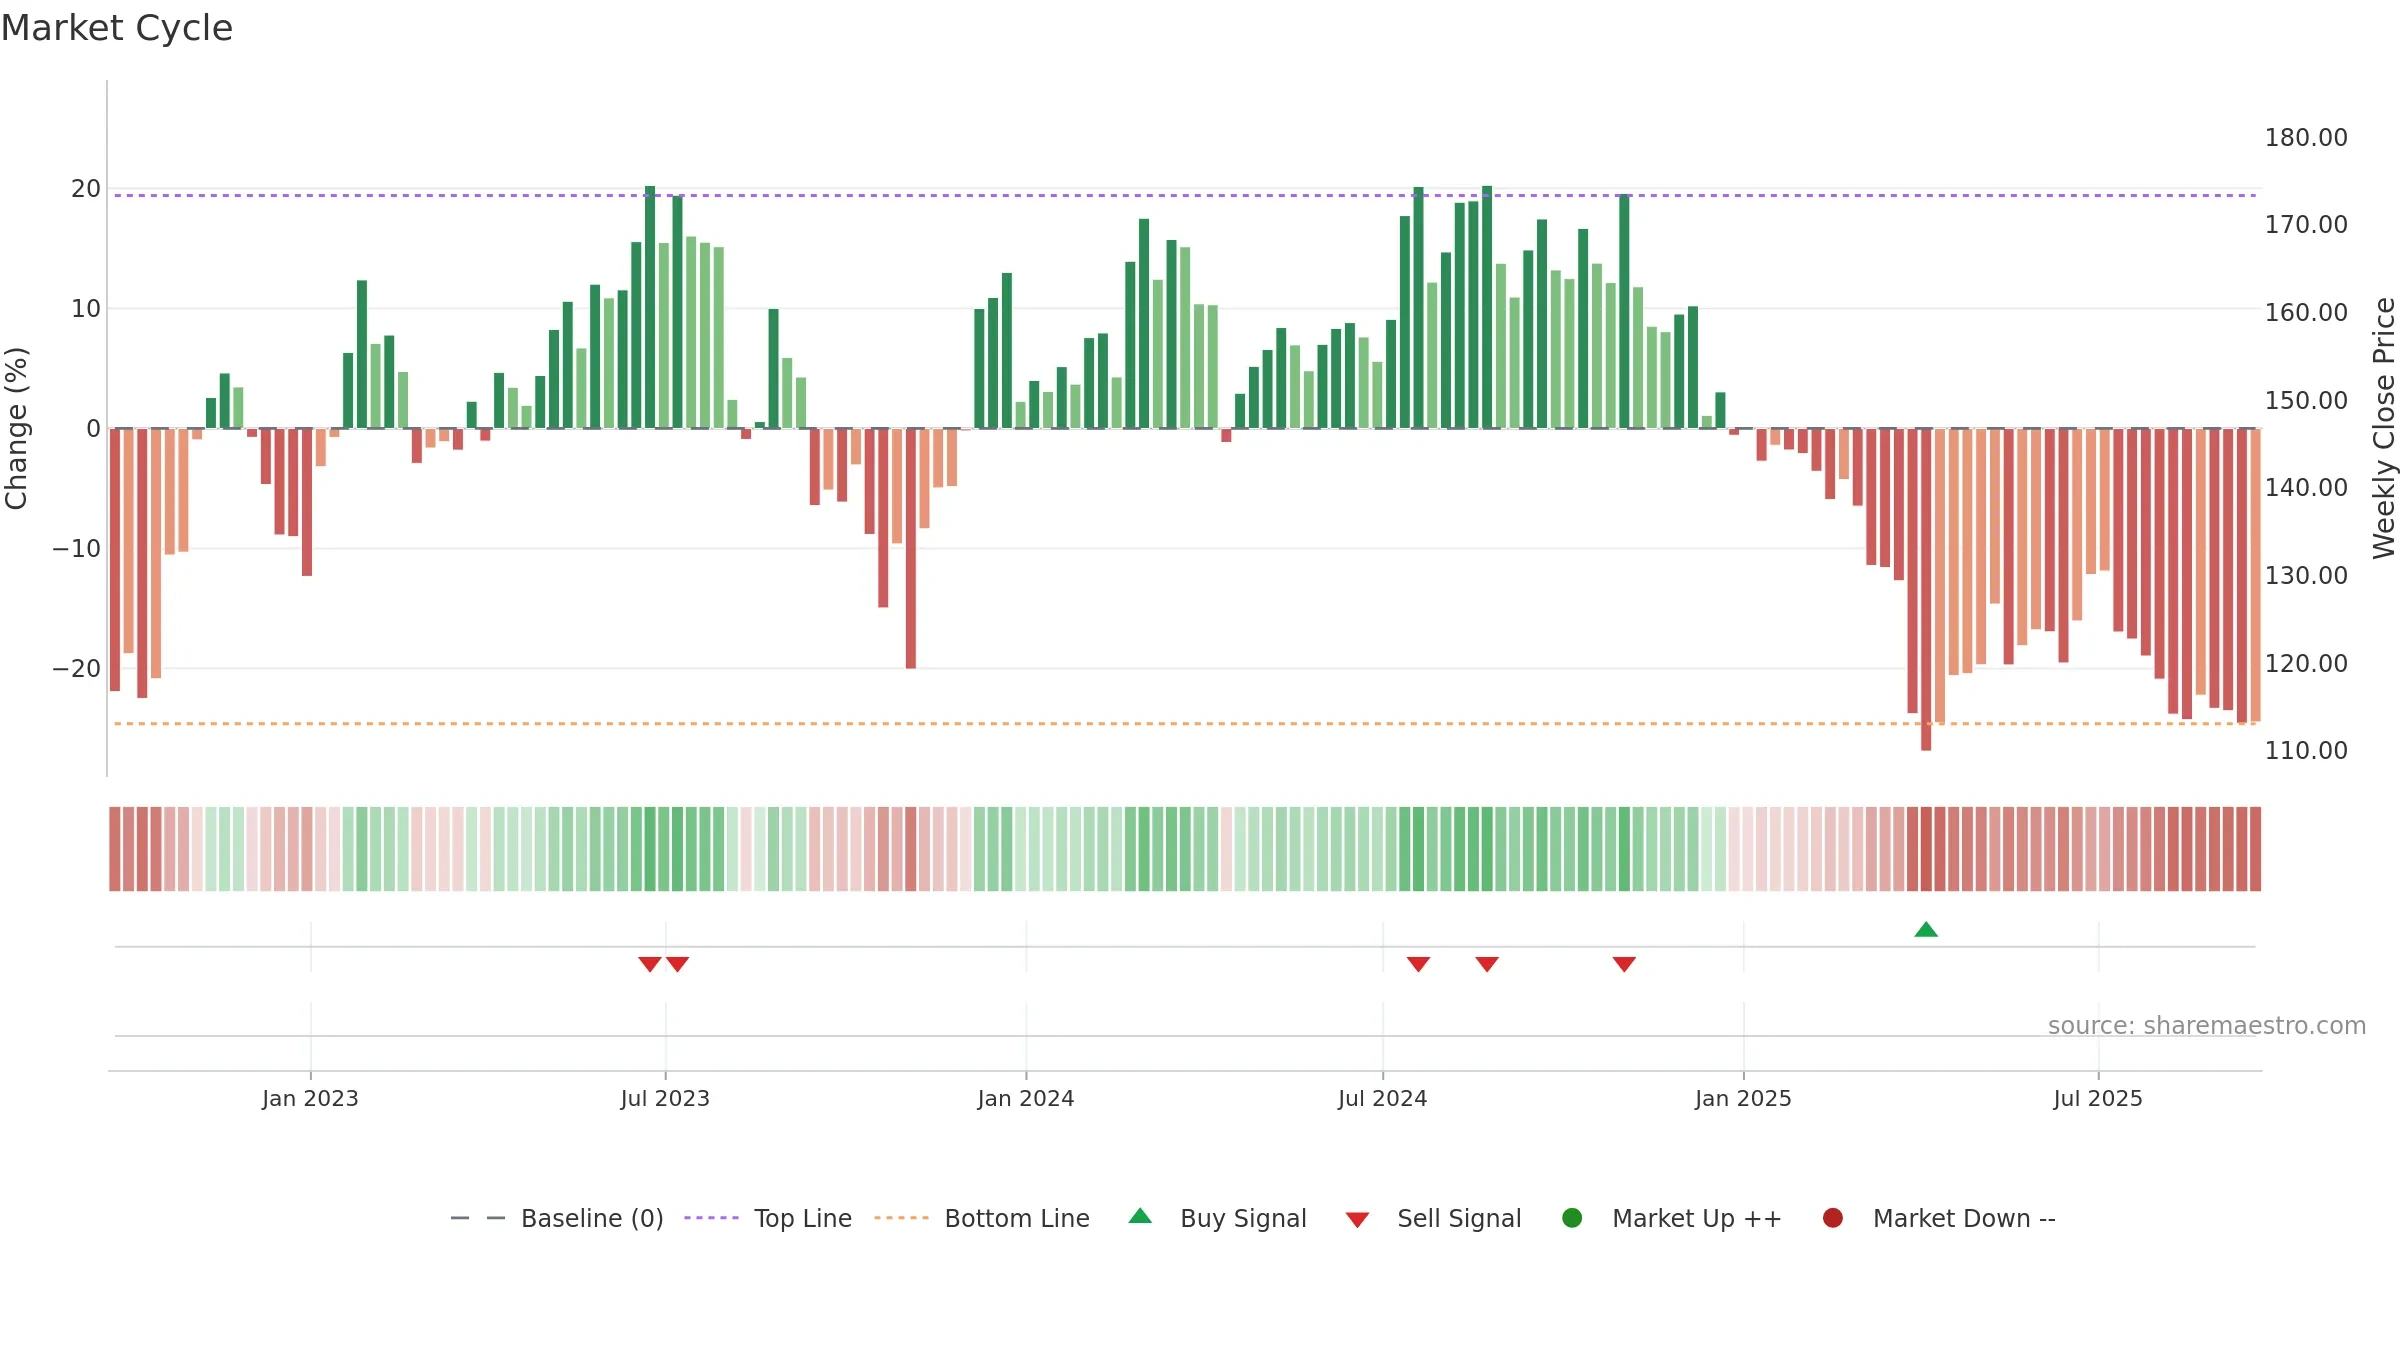
Task: Click the purple dotted Top Line legend swatch
Action: 711,1218
